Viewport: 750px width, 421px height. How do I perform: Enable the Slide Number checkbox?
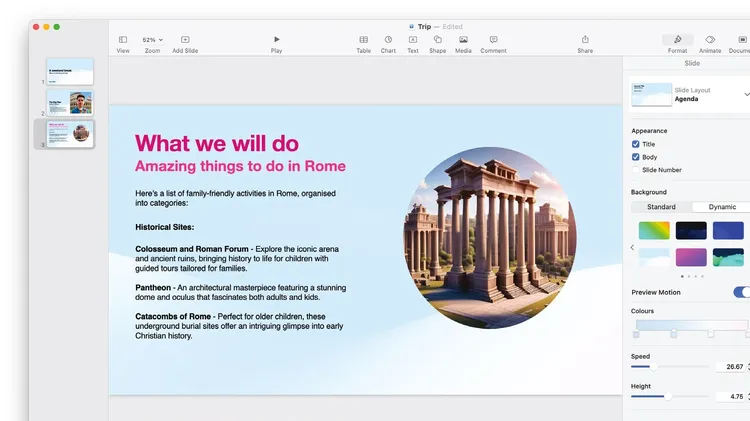[x=636, y=170]
